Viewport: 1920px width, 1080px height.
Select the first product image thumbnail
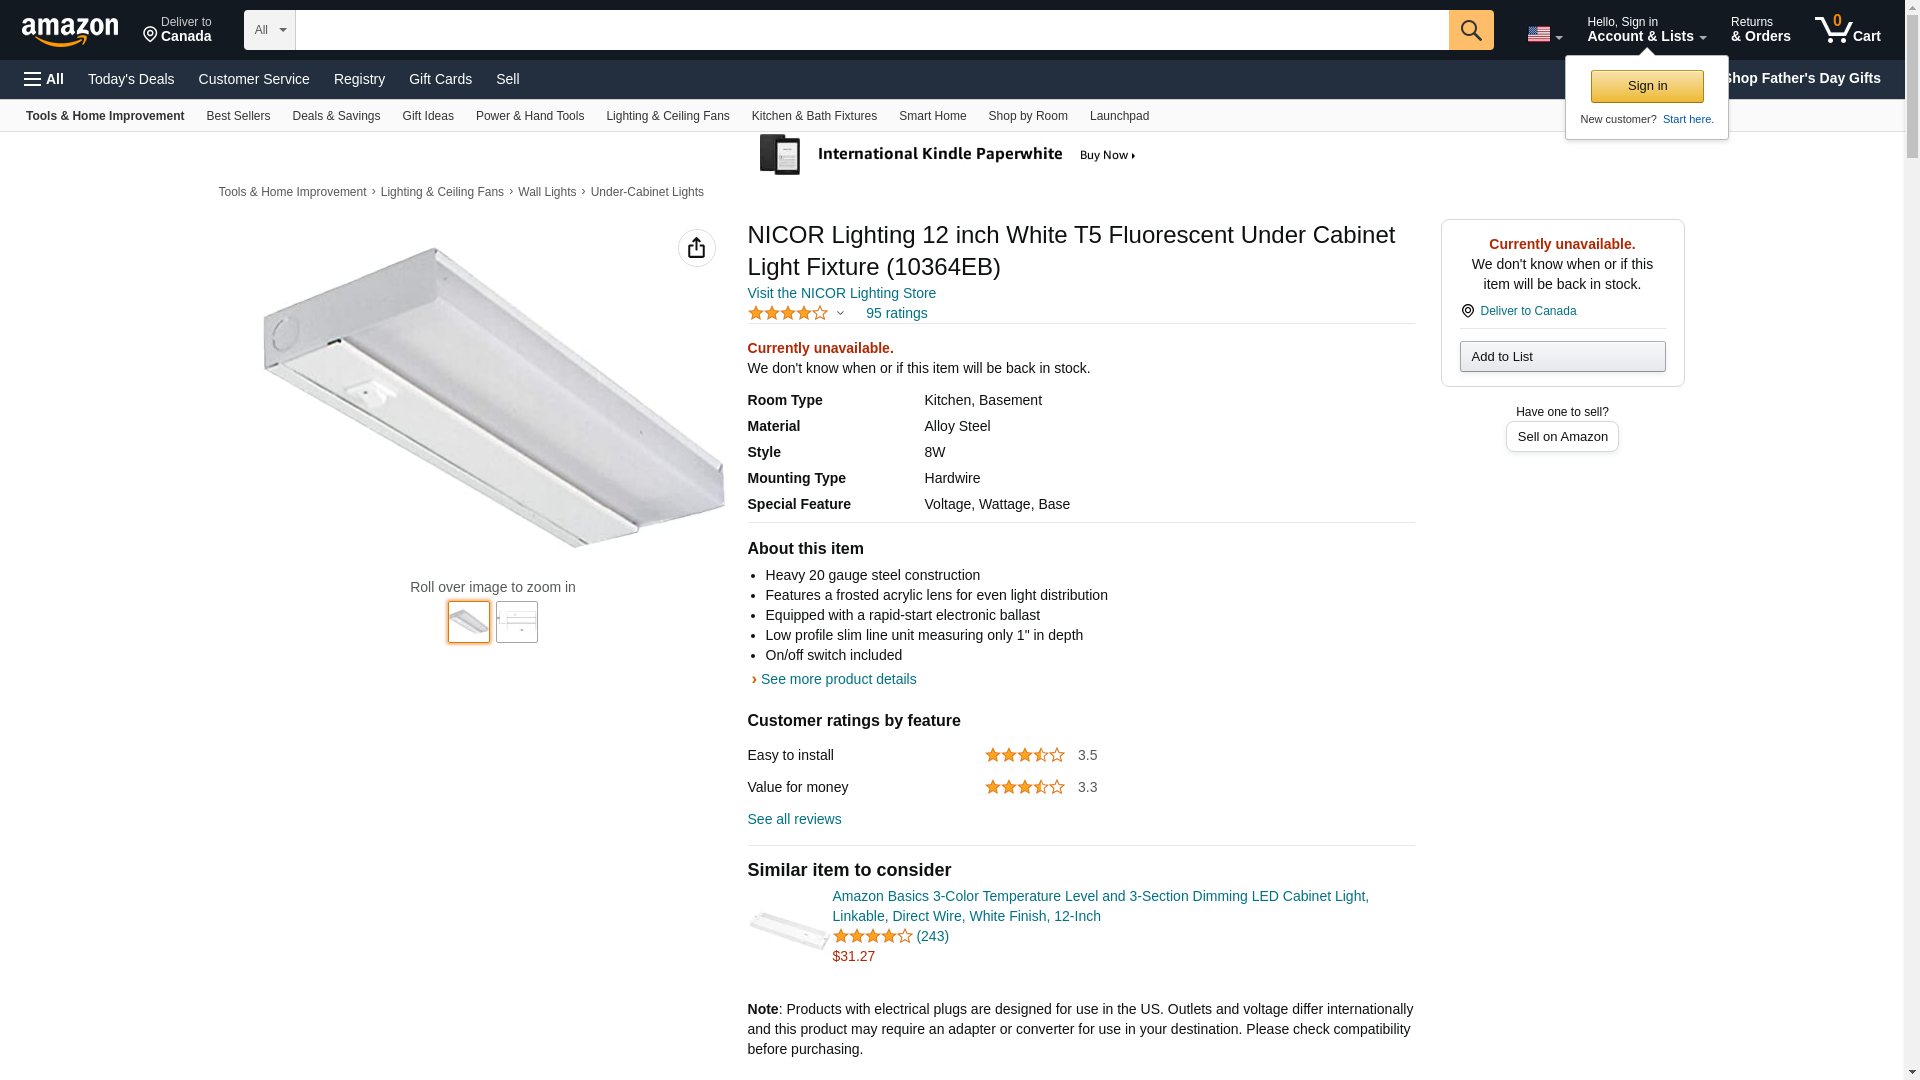(x=469, y=622)
